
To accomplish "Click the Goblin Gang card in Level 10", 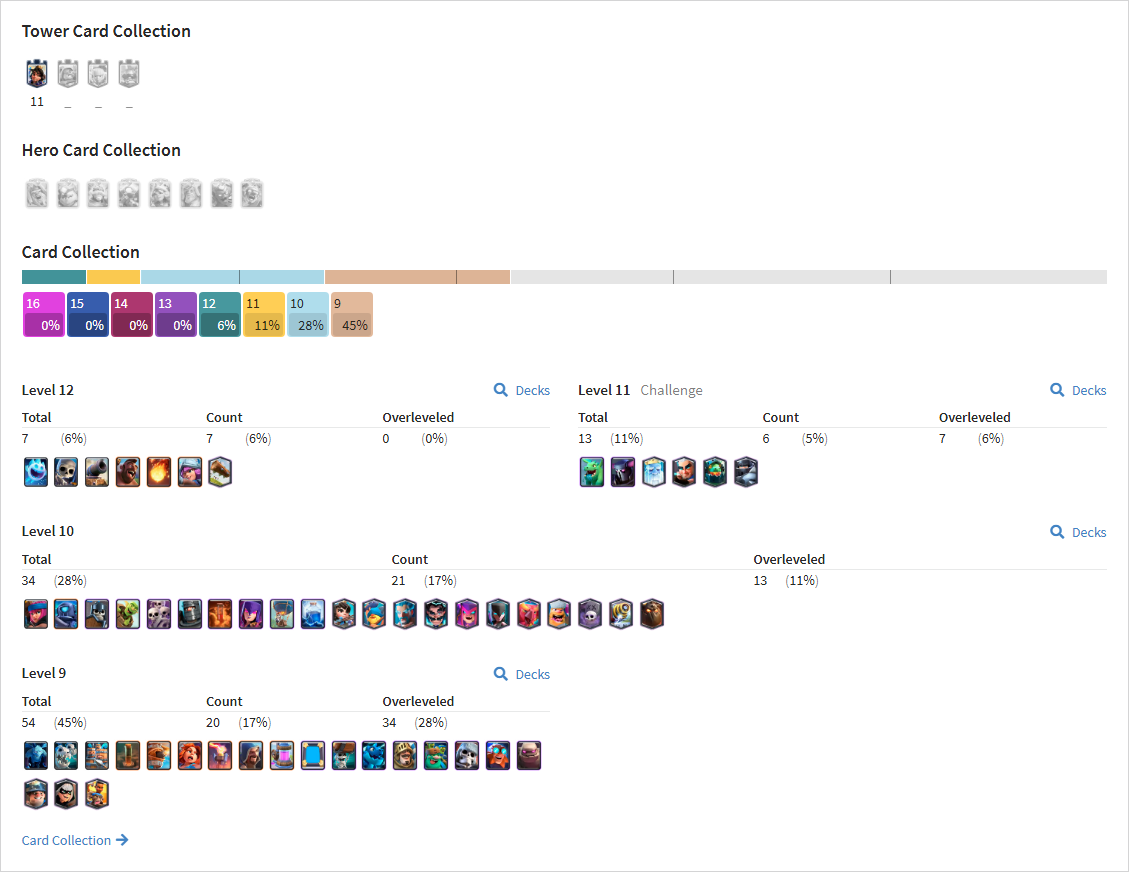I will coord(128,614).
